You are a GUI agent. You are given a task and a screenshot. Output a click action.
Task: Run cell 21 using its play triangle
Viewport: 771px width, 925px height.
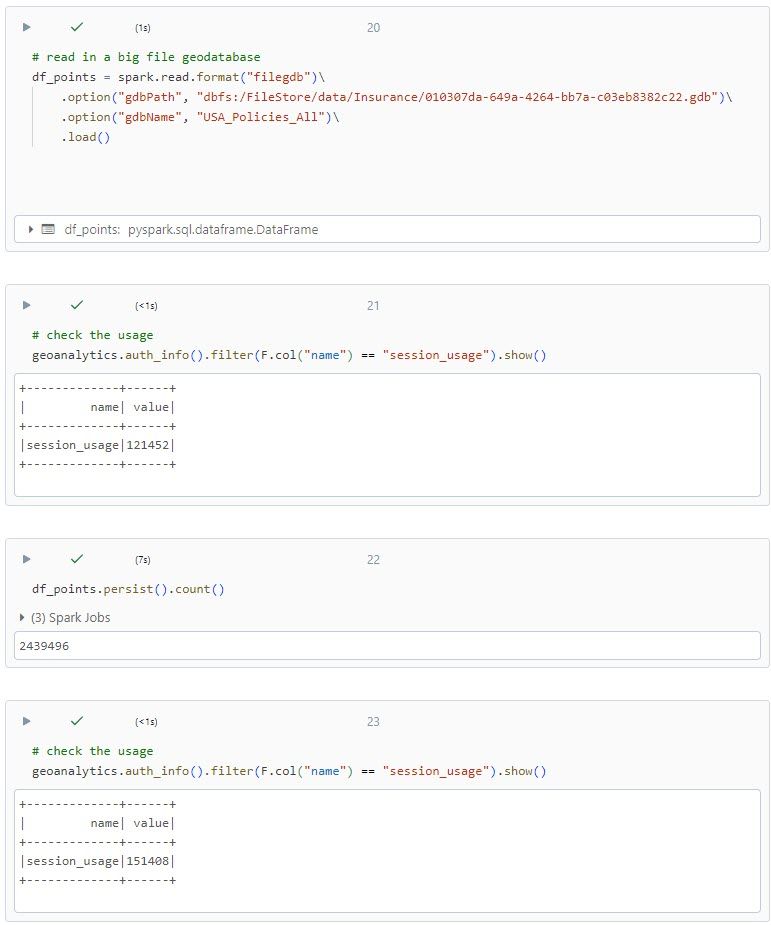click(x=27, y=305)
